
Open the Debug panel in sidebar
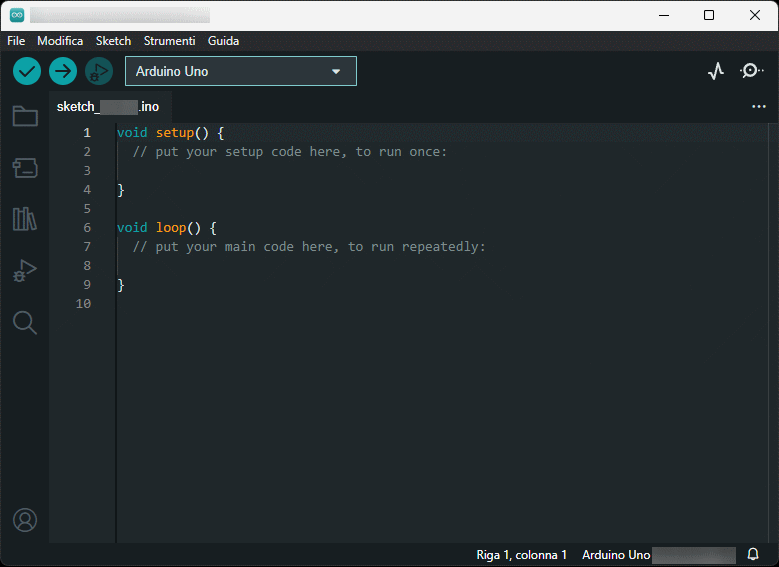pyautogui.click(x=25, y=271)
